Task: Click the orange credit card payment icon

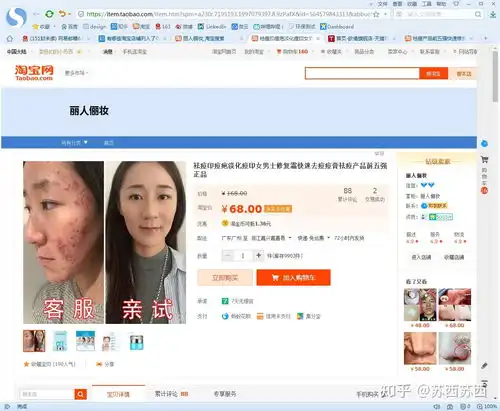Action: click(x=260, y=316)
